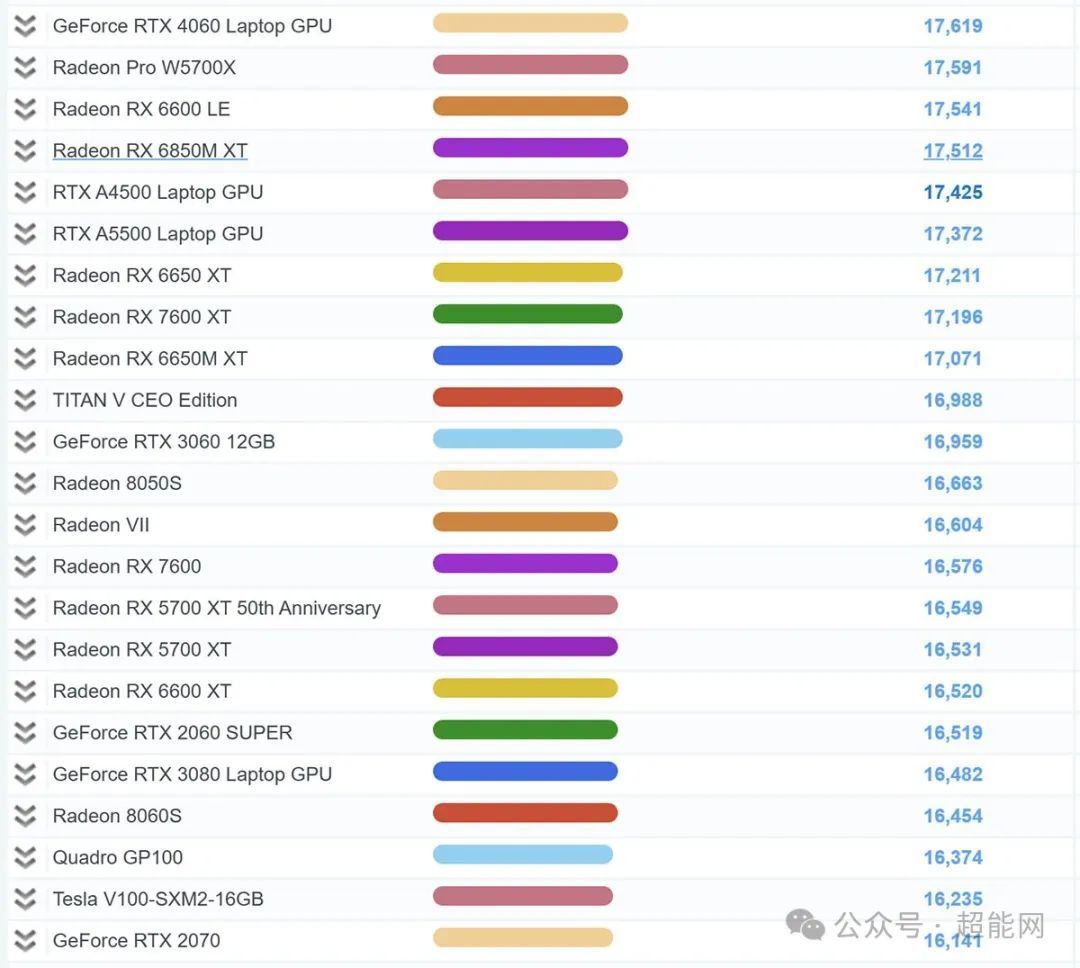Click the 16,454 score value
Image resolution: width=1080 pixels, height=968 pixels.
[953, 816]
